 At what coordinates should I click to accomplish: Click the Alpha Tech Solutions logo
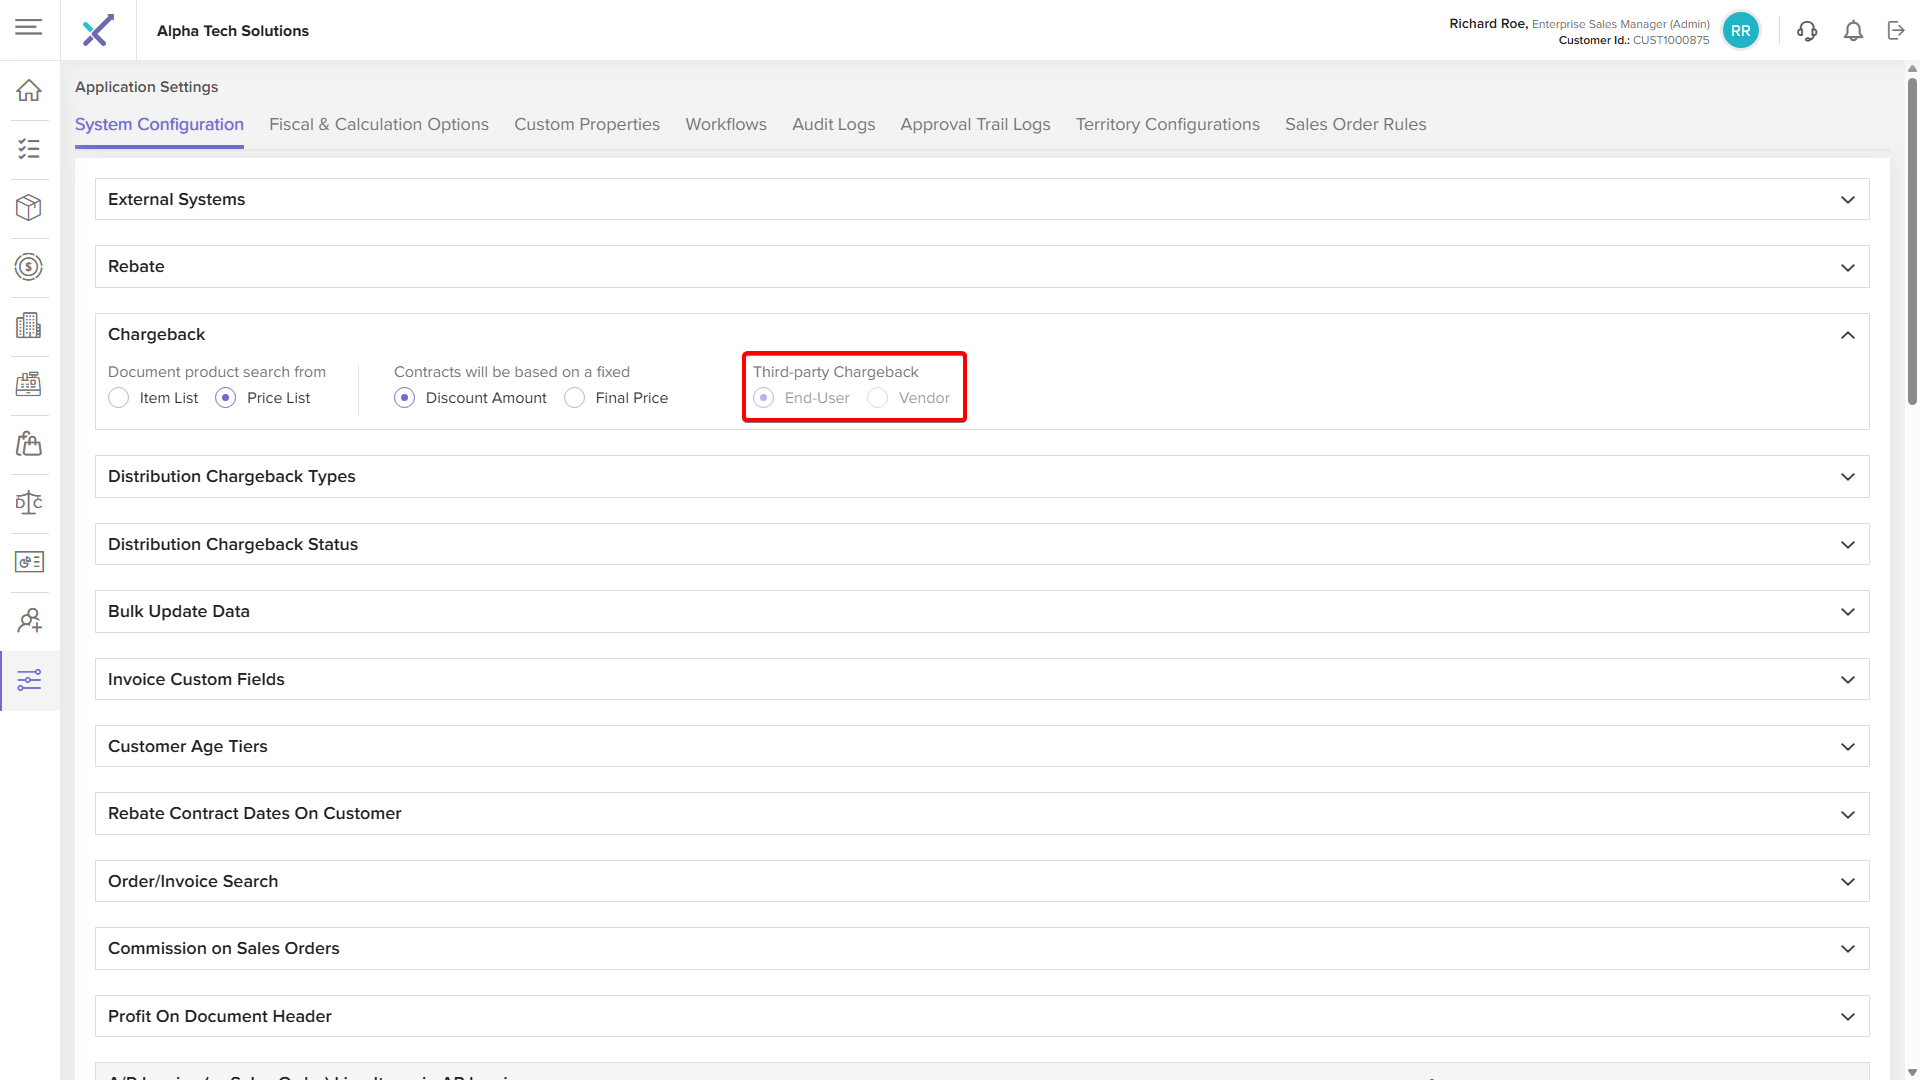tap(98, 31)
